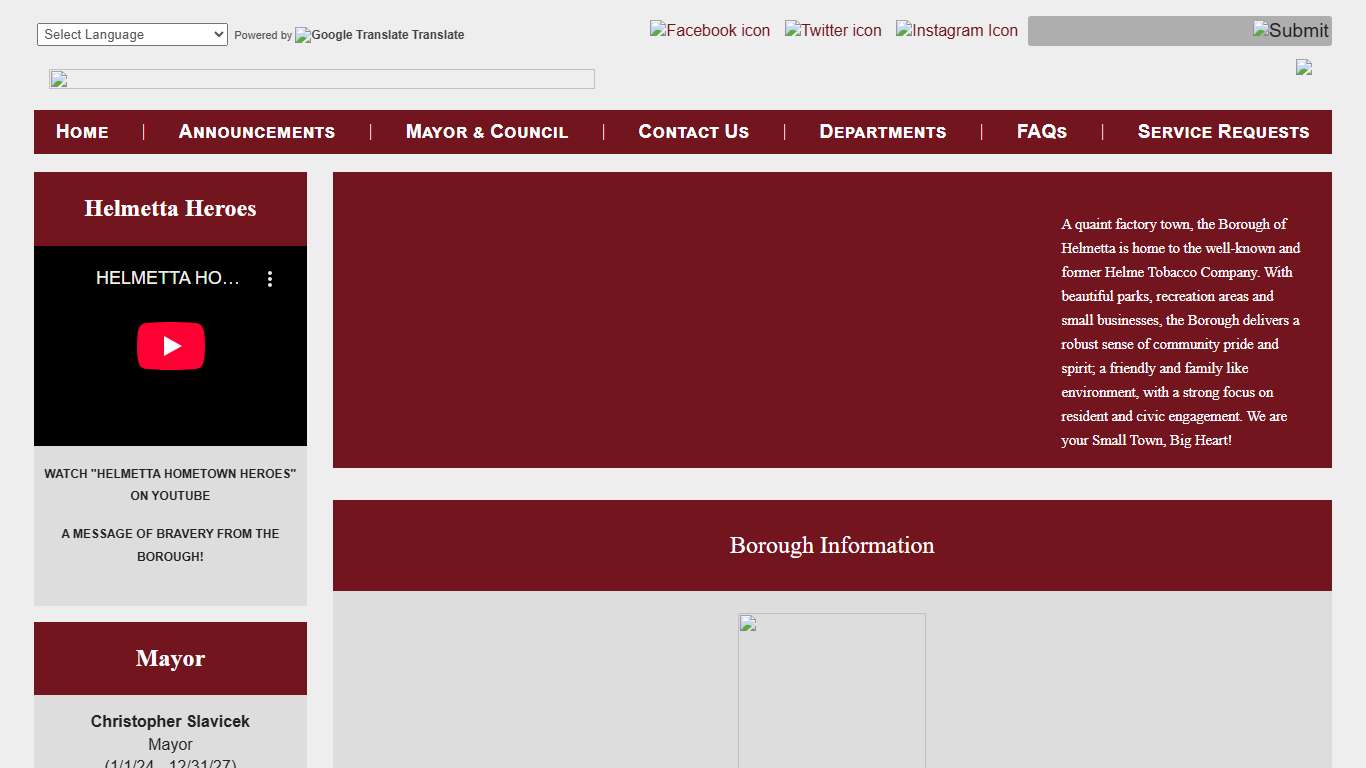Click the small image under the search box
Screen dimensions: 1366x768
(1304, 67)
